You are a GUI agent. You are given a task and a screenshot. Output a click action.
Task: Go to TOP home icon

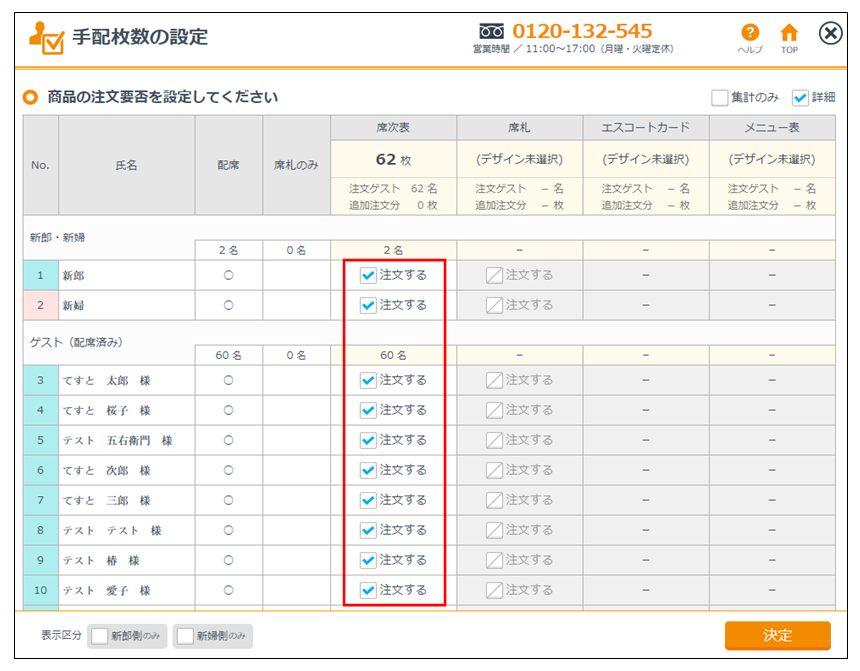coord(789,35)
